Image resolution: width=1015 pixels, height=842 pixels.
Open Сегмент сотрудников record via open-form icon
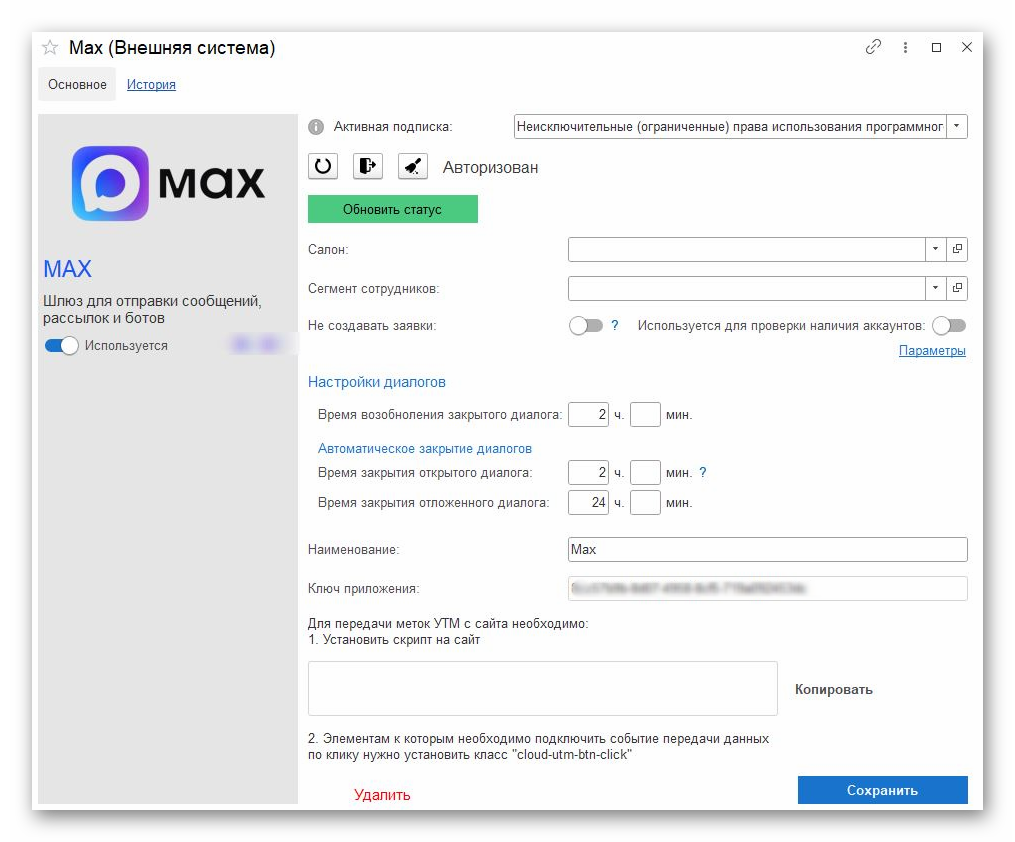point(957,288)
